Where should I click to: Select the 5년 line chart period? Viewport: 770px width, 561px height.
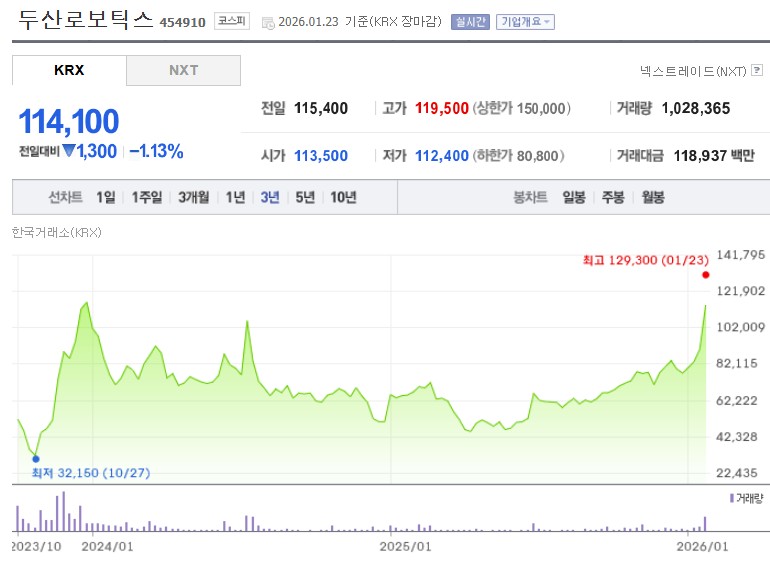(305, 197)
